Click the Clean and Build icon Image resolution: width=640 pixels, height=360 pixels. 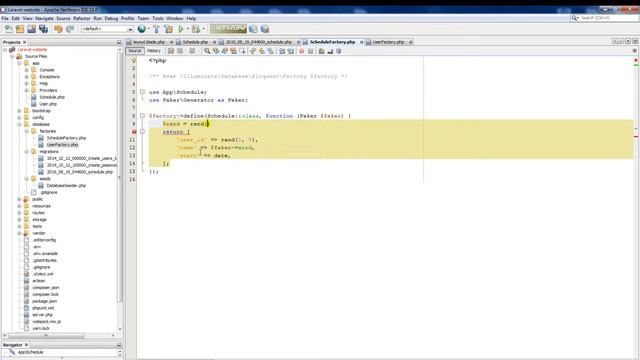coord(168,29)
